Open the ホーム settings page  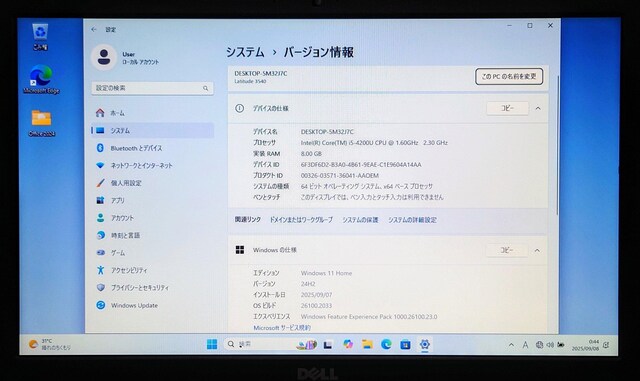tap(152, 113)
